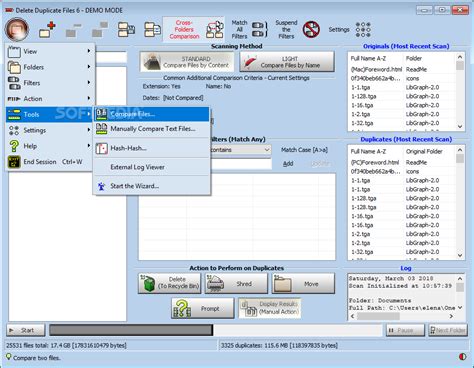Click the Manually Compare Text Files icon
The height and width of the screenshot is (368, 474).
pyautogui.click(x=101, y=129)
